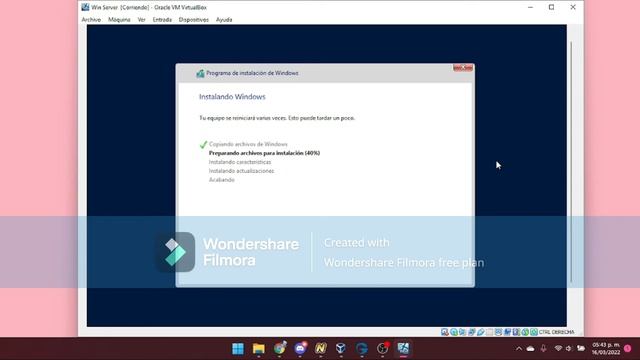The width and height of the screenshot is (640, 360).
Task: Open File Explorer from the taskbar
Action: pos(258,349)
